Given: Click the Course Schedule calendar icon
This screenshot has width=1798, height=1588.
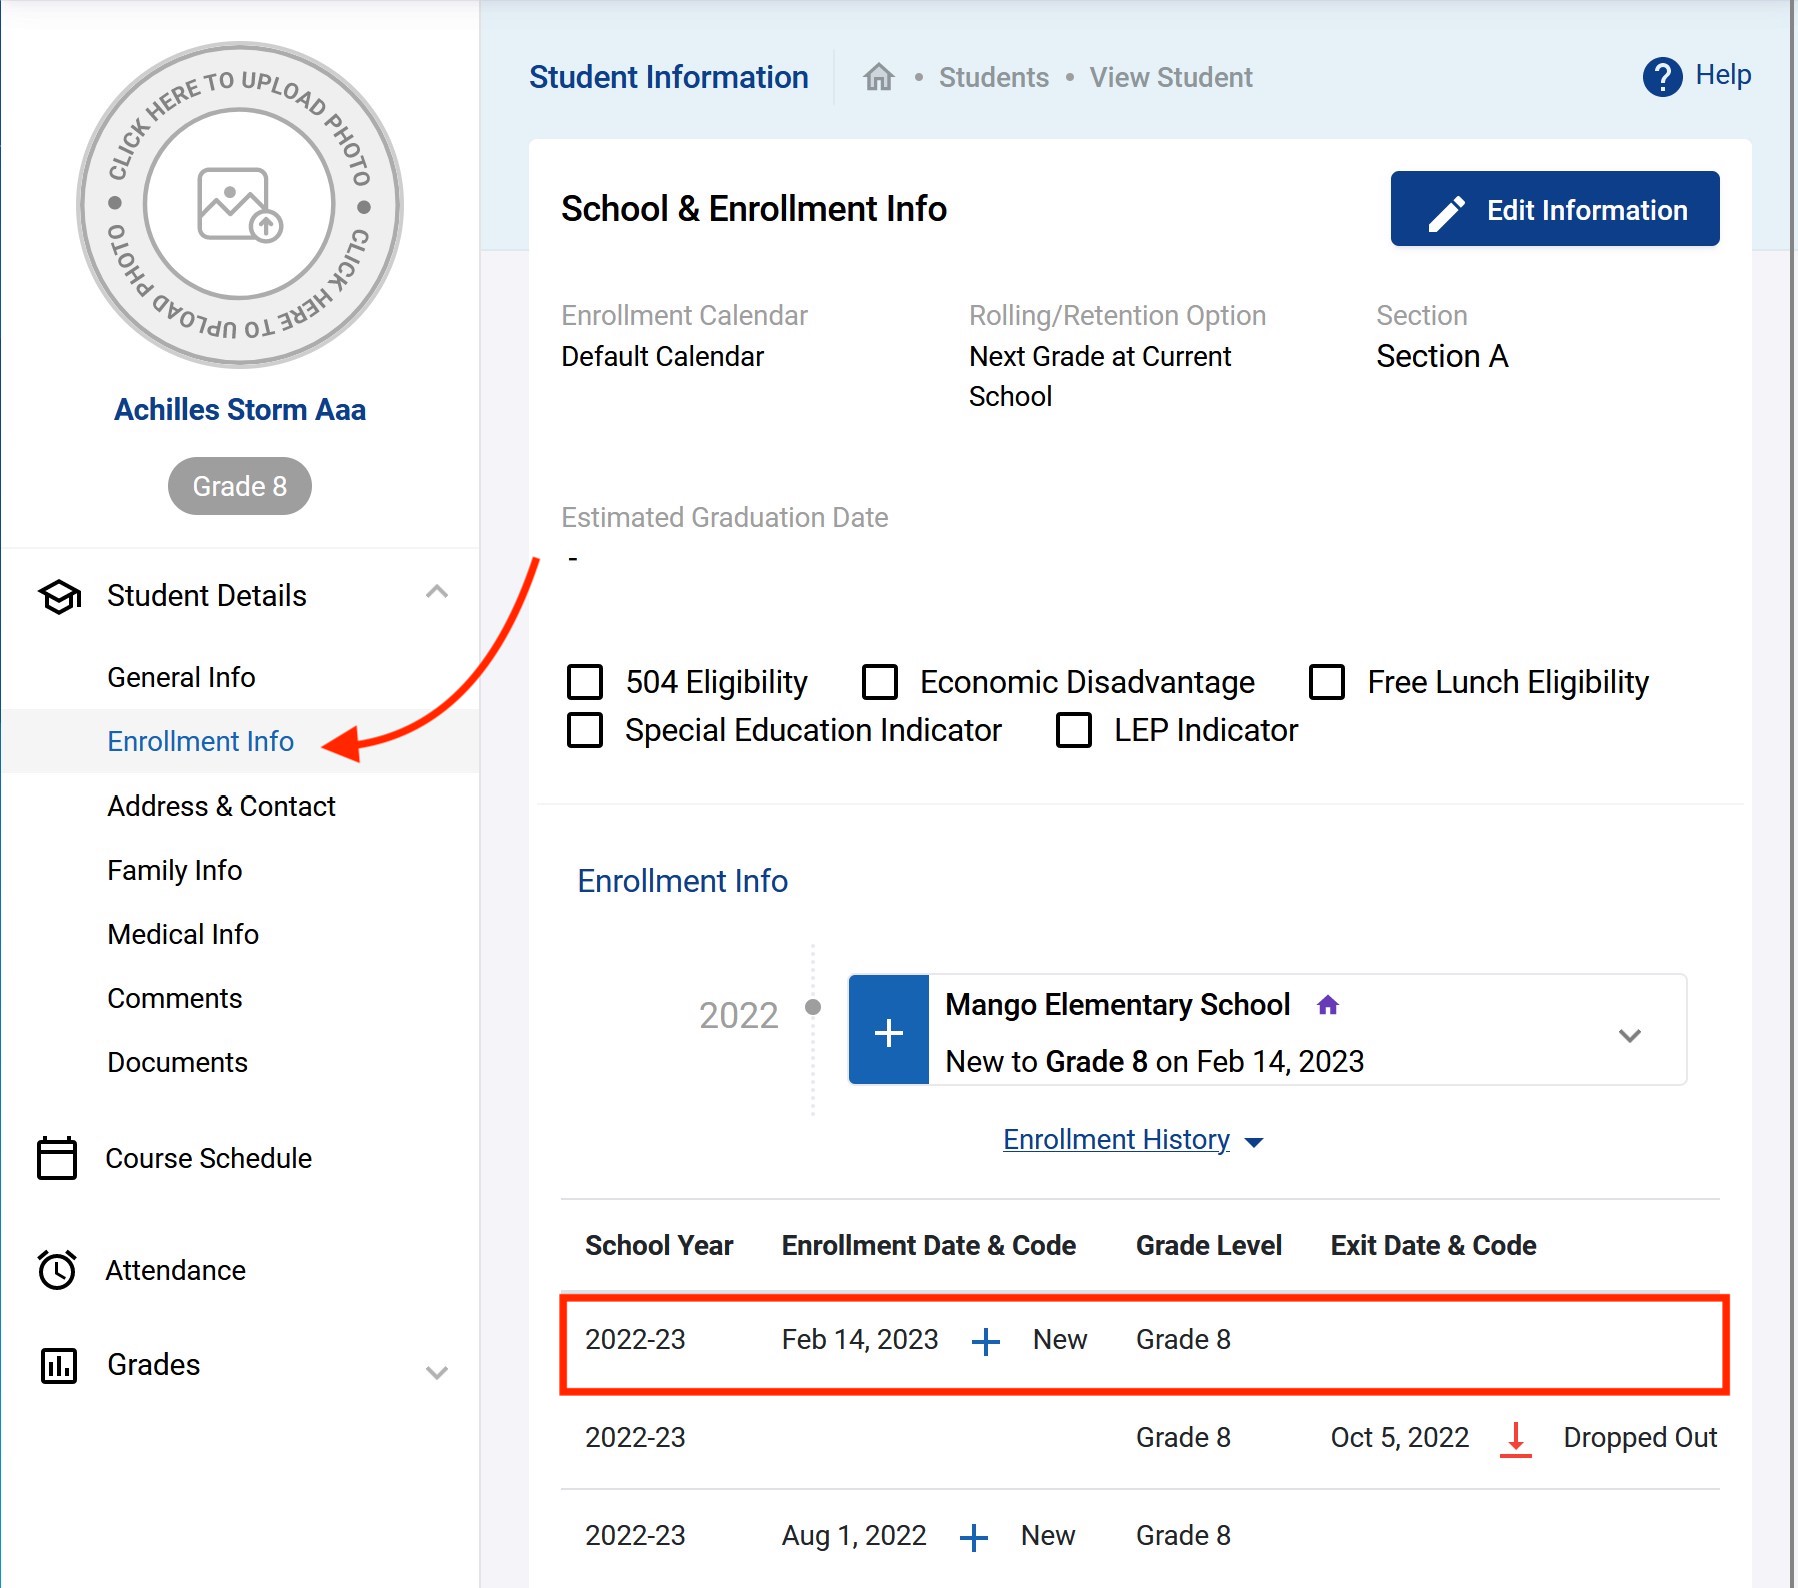Looking at the screenshot, I should [x=57, y=1158].
